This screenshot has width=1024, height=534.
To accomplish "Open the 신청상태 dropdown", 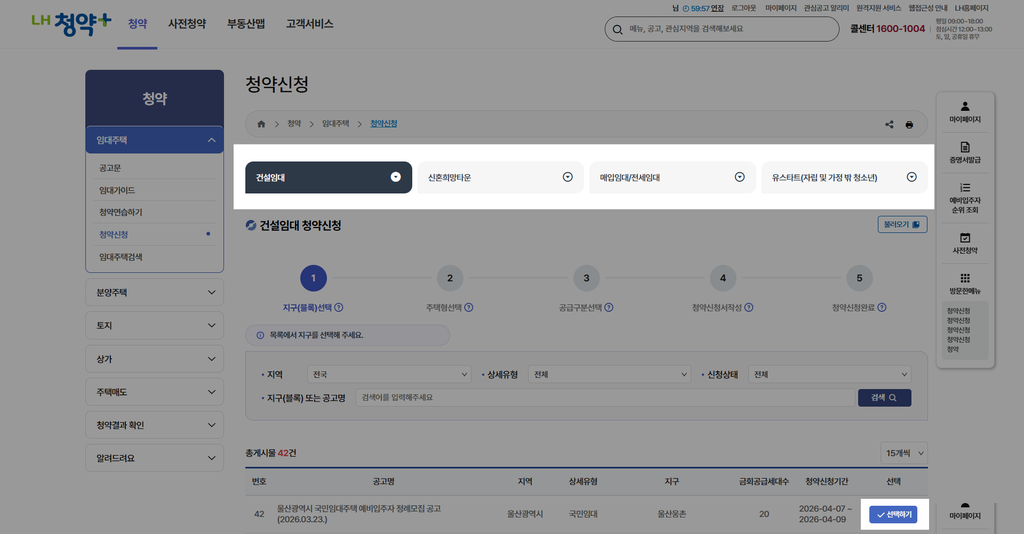I will tap(829, 374).
